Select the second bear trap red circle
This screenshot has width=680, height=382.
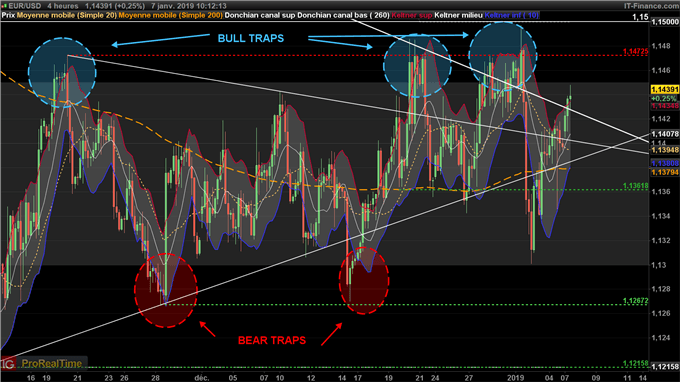pyautogui.click(x=364, y=281)
